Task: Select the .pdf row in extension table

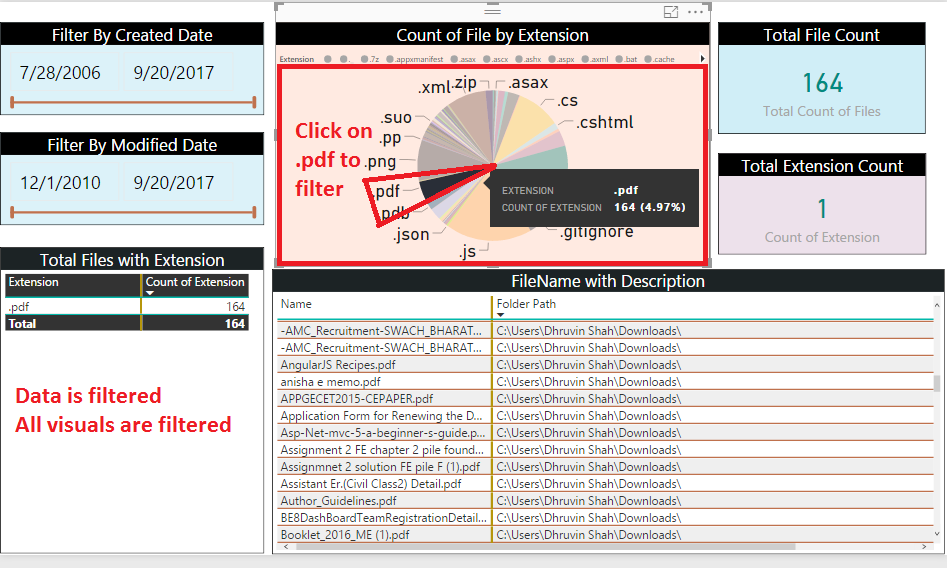Action: click(127, 306)
